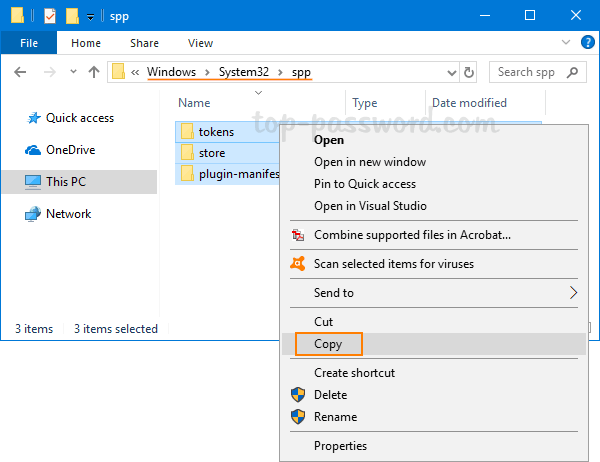Screen dimensions: 600x462
Task: Go back using the Back arrow
Action: coord(21,72)
